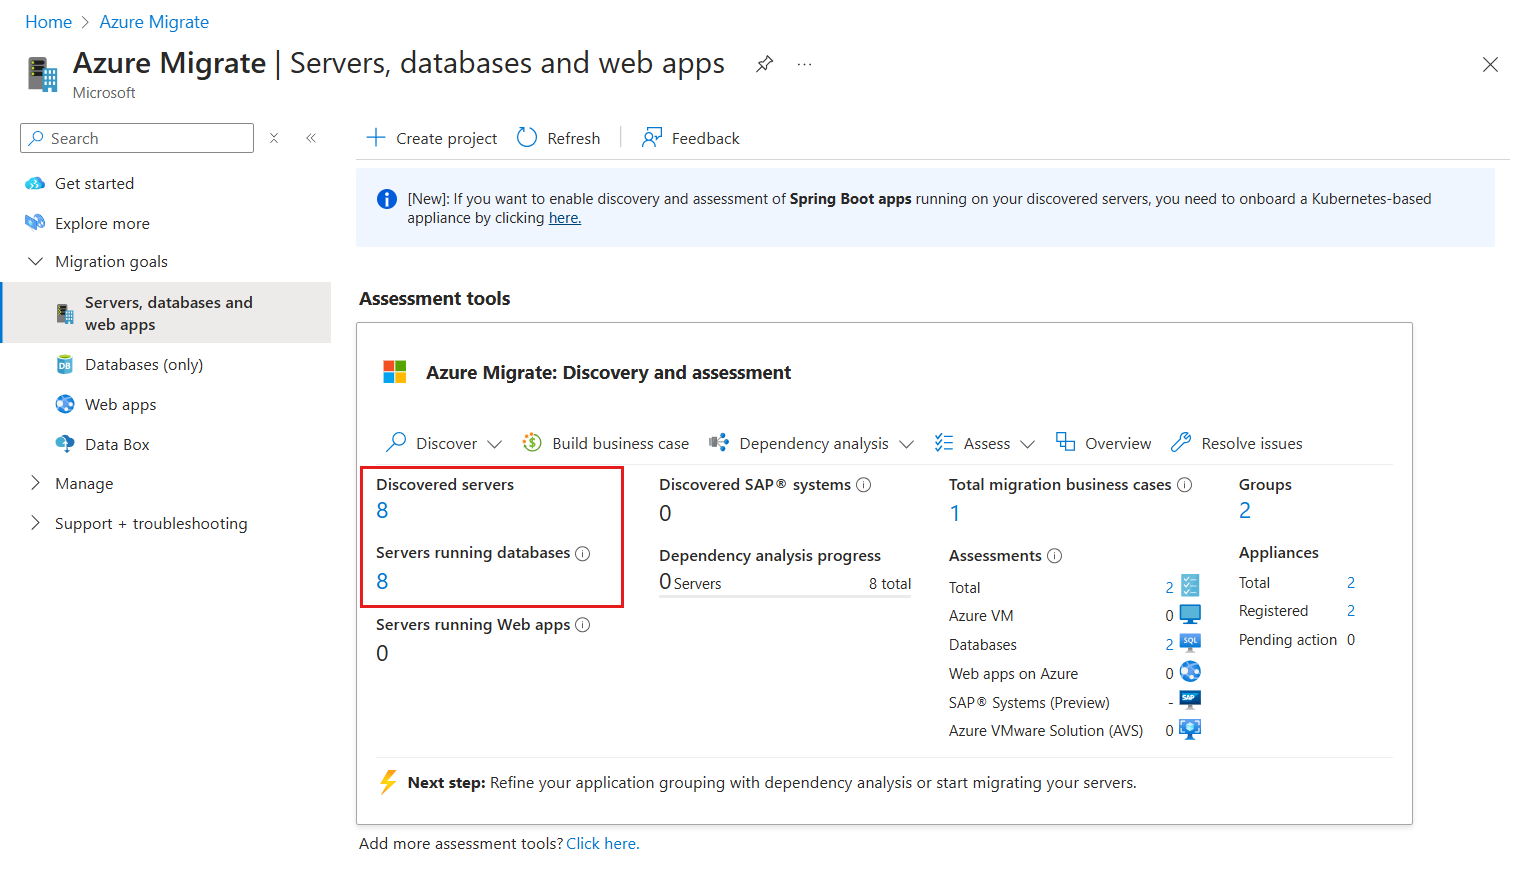Viewport: 1515px width, 883px height.
Task: Clear the sidebar search box
Action: tap(274, 138)
